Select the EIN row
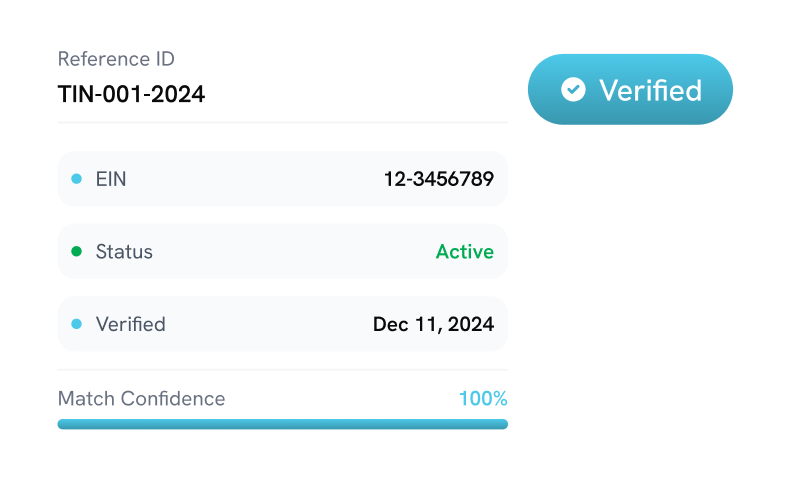 click(282, 179)
